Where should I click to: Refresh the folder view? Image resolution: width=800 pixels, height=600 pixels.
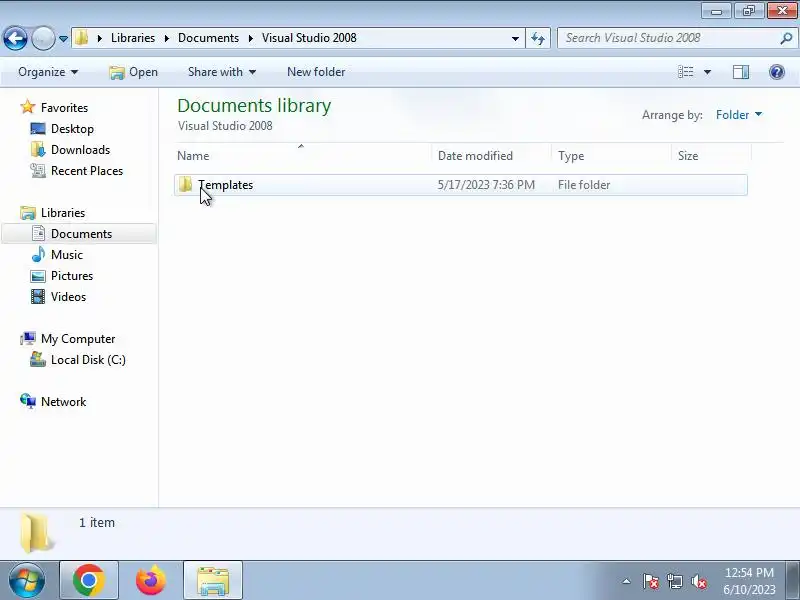pyautogui.click(x=538, y=38)
